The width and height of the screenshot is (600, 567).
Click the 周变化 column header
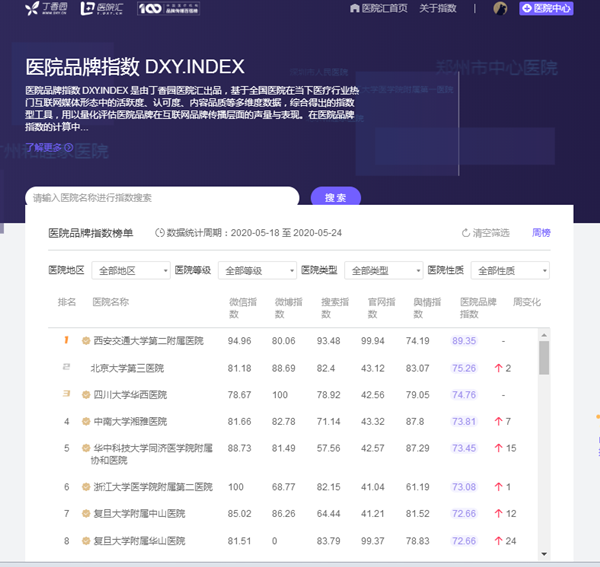[x=527, y=302]
